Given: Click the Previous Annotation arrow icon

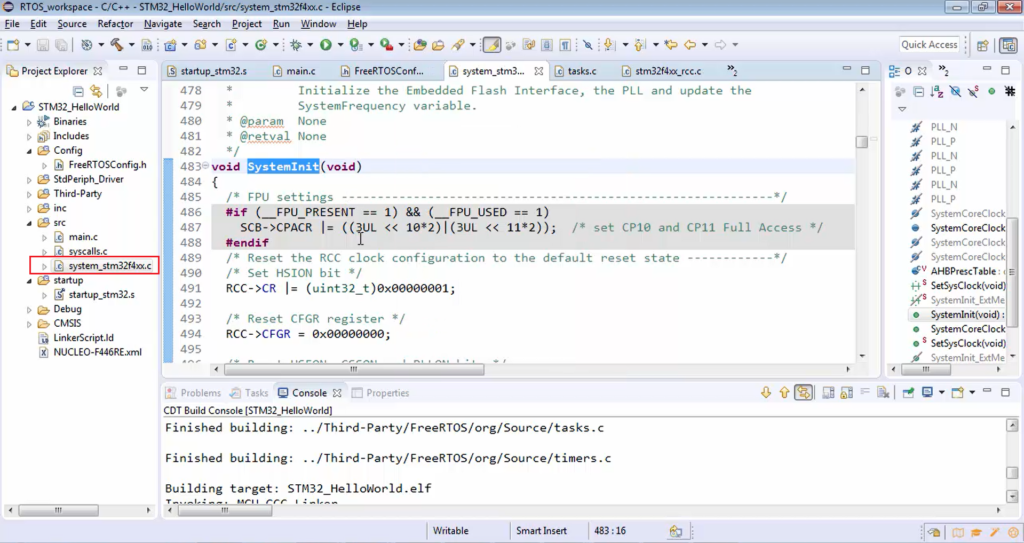Looking at the screenshot, I should (x=639, y=44).
